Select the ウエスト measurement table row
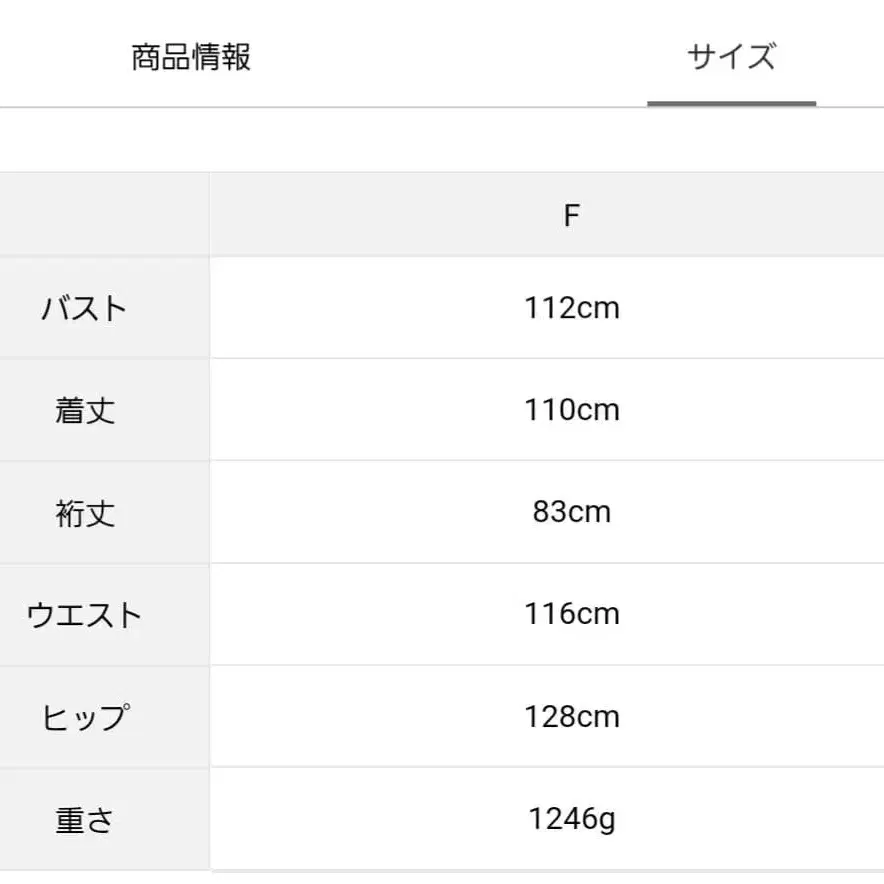Screen dimensions: 884x884 click(x=440, y=613)
